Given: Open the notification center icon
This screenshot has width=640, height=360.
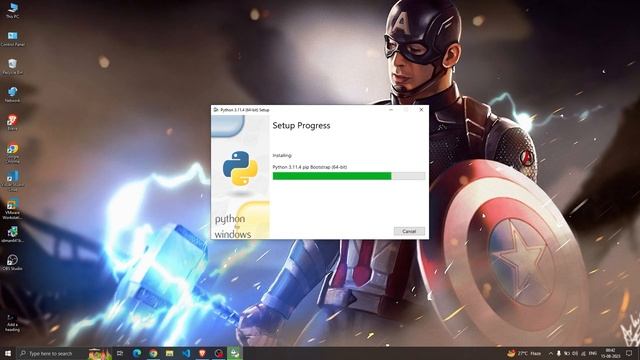Looking at the screenshot, I should [630, 353].
